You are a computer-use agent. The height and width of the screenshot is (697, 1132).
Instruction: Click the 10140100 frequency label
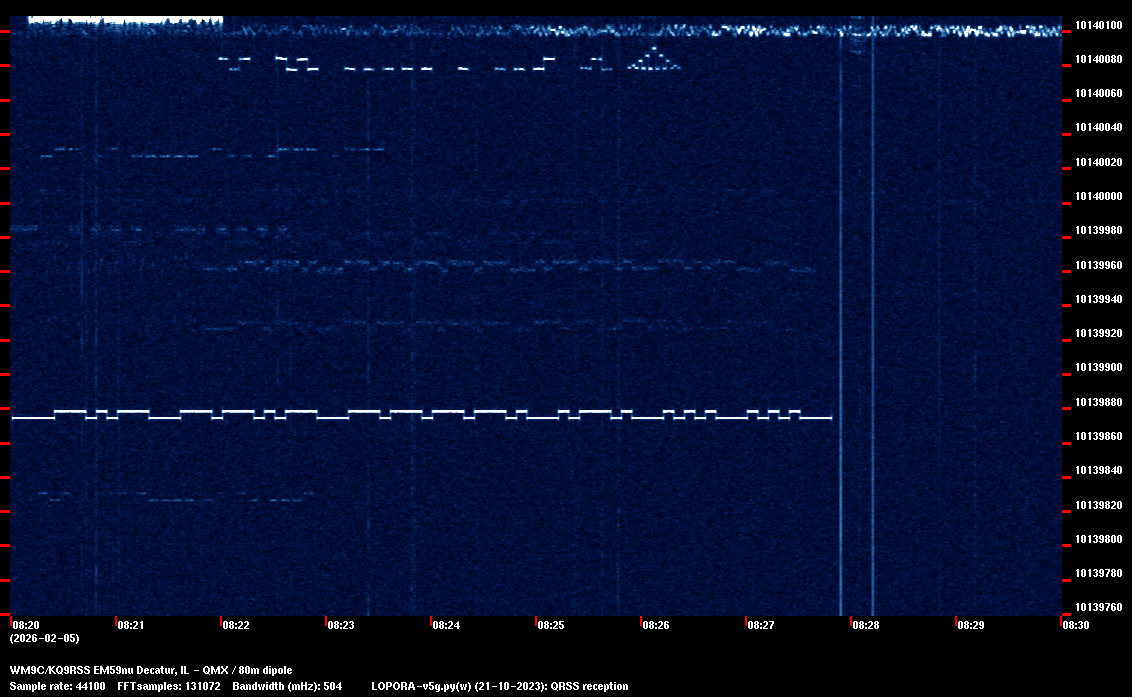(1097, 25)
